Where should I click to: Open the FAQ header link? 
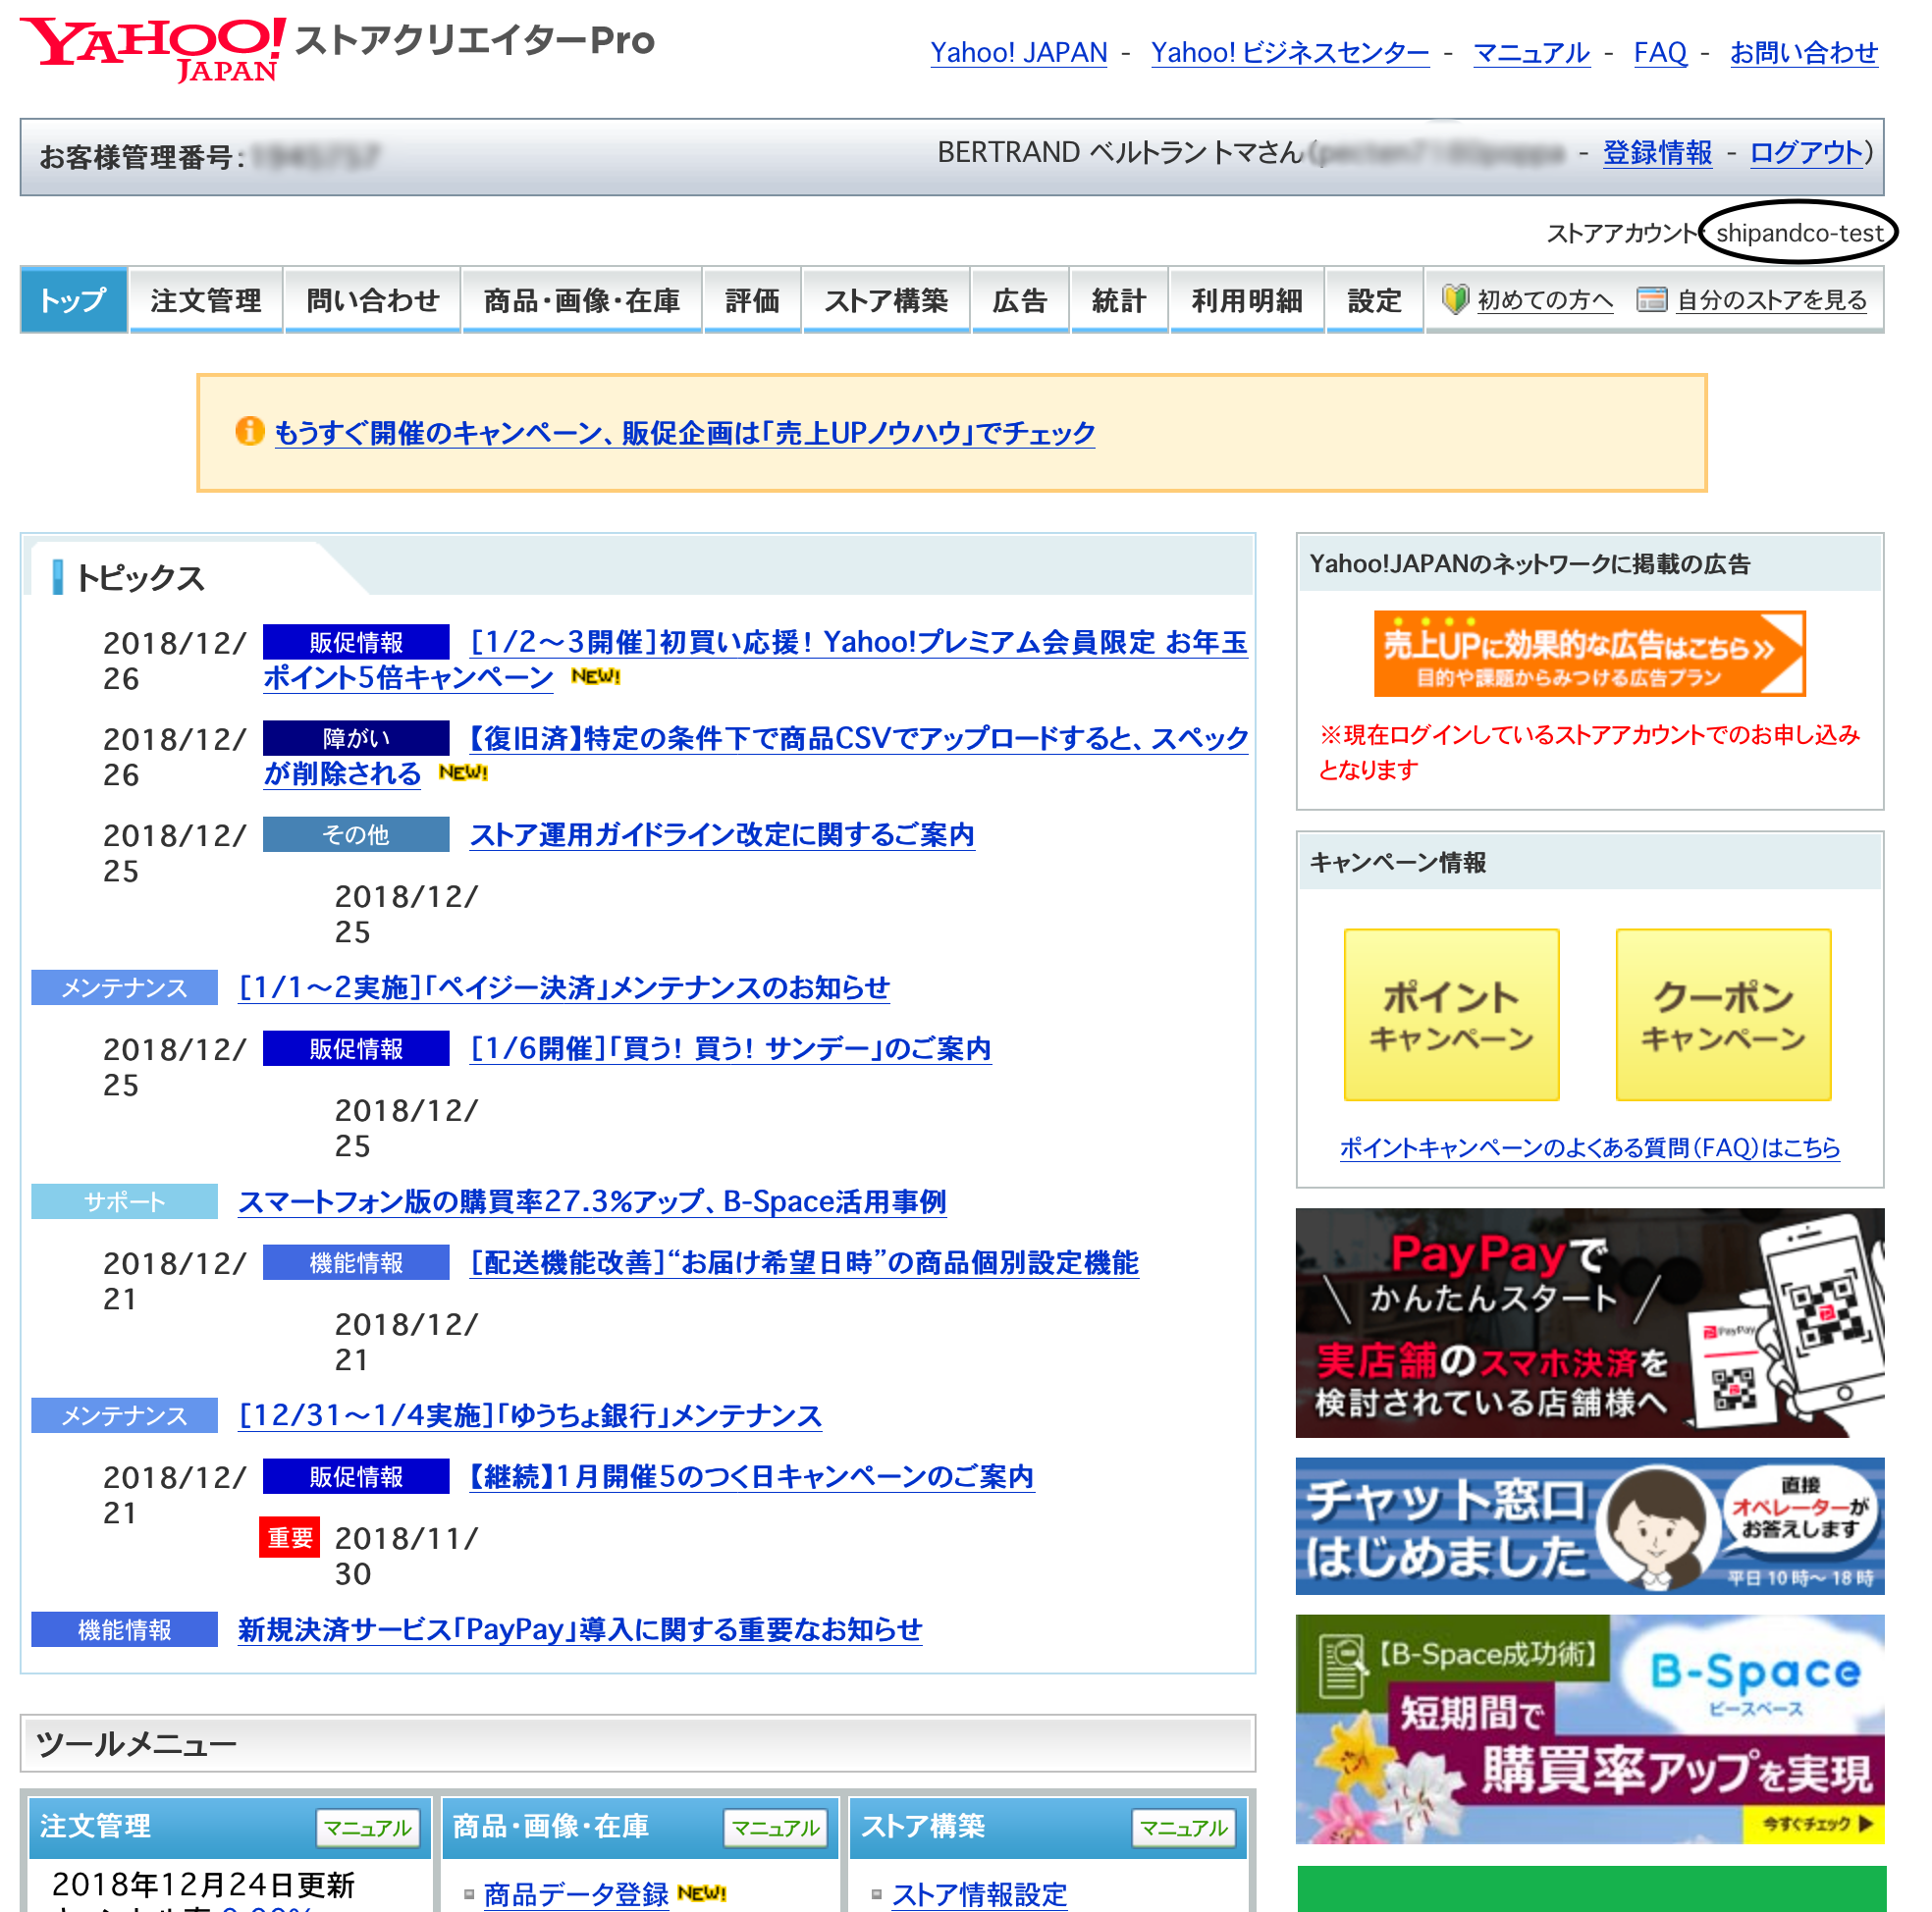(1660, 52)
